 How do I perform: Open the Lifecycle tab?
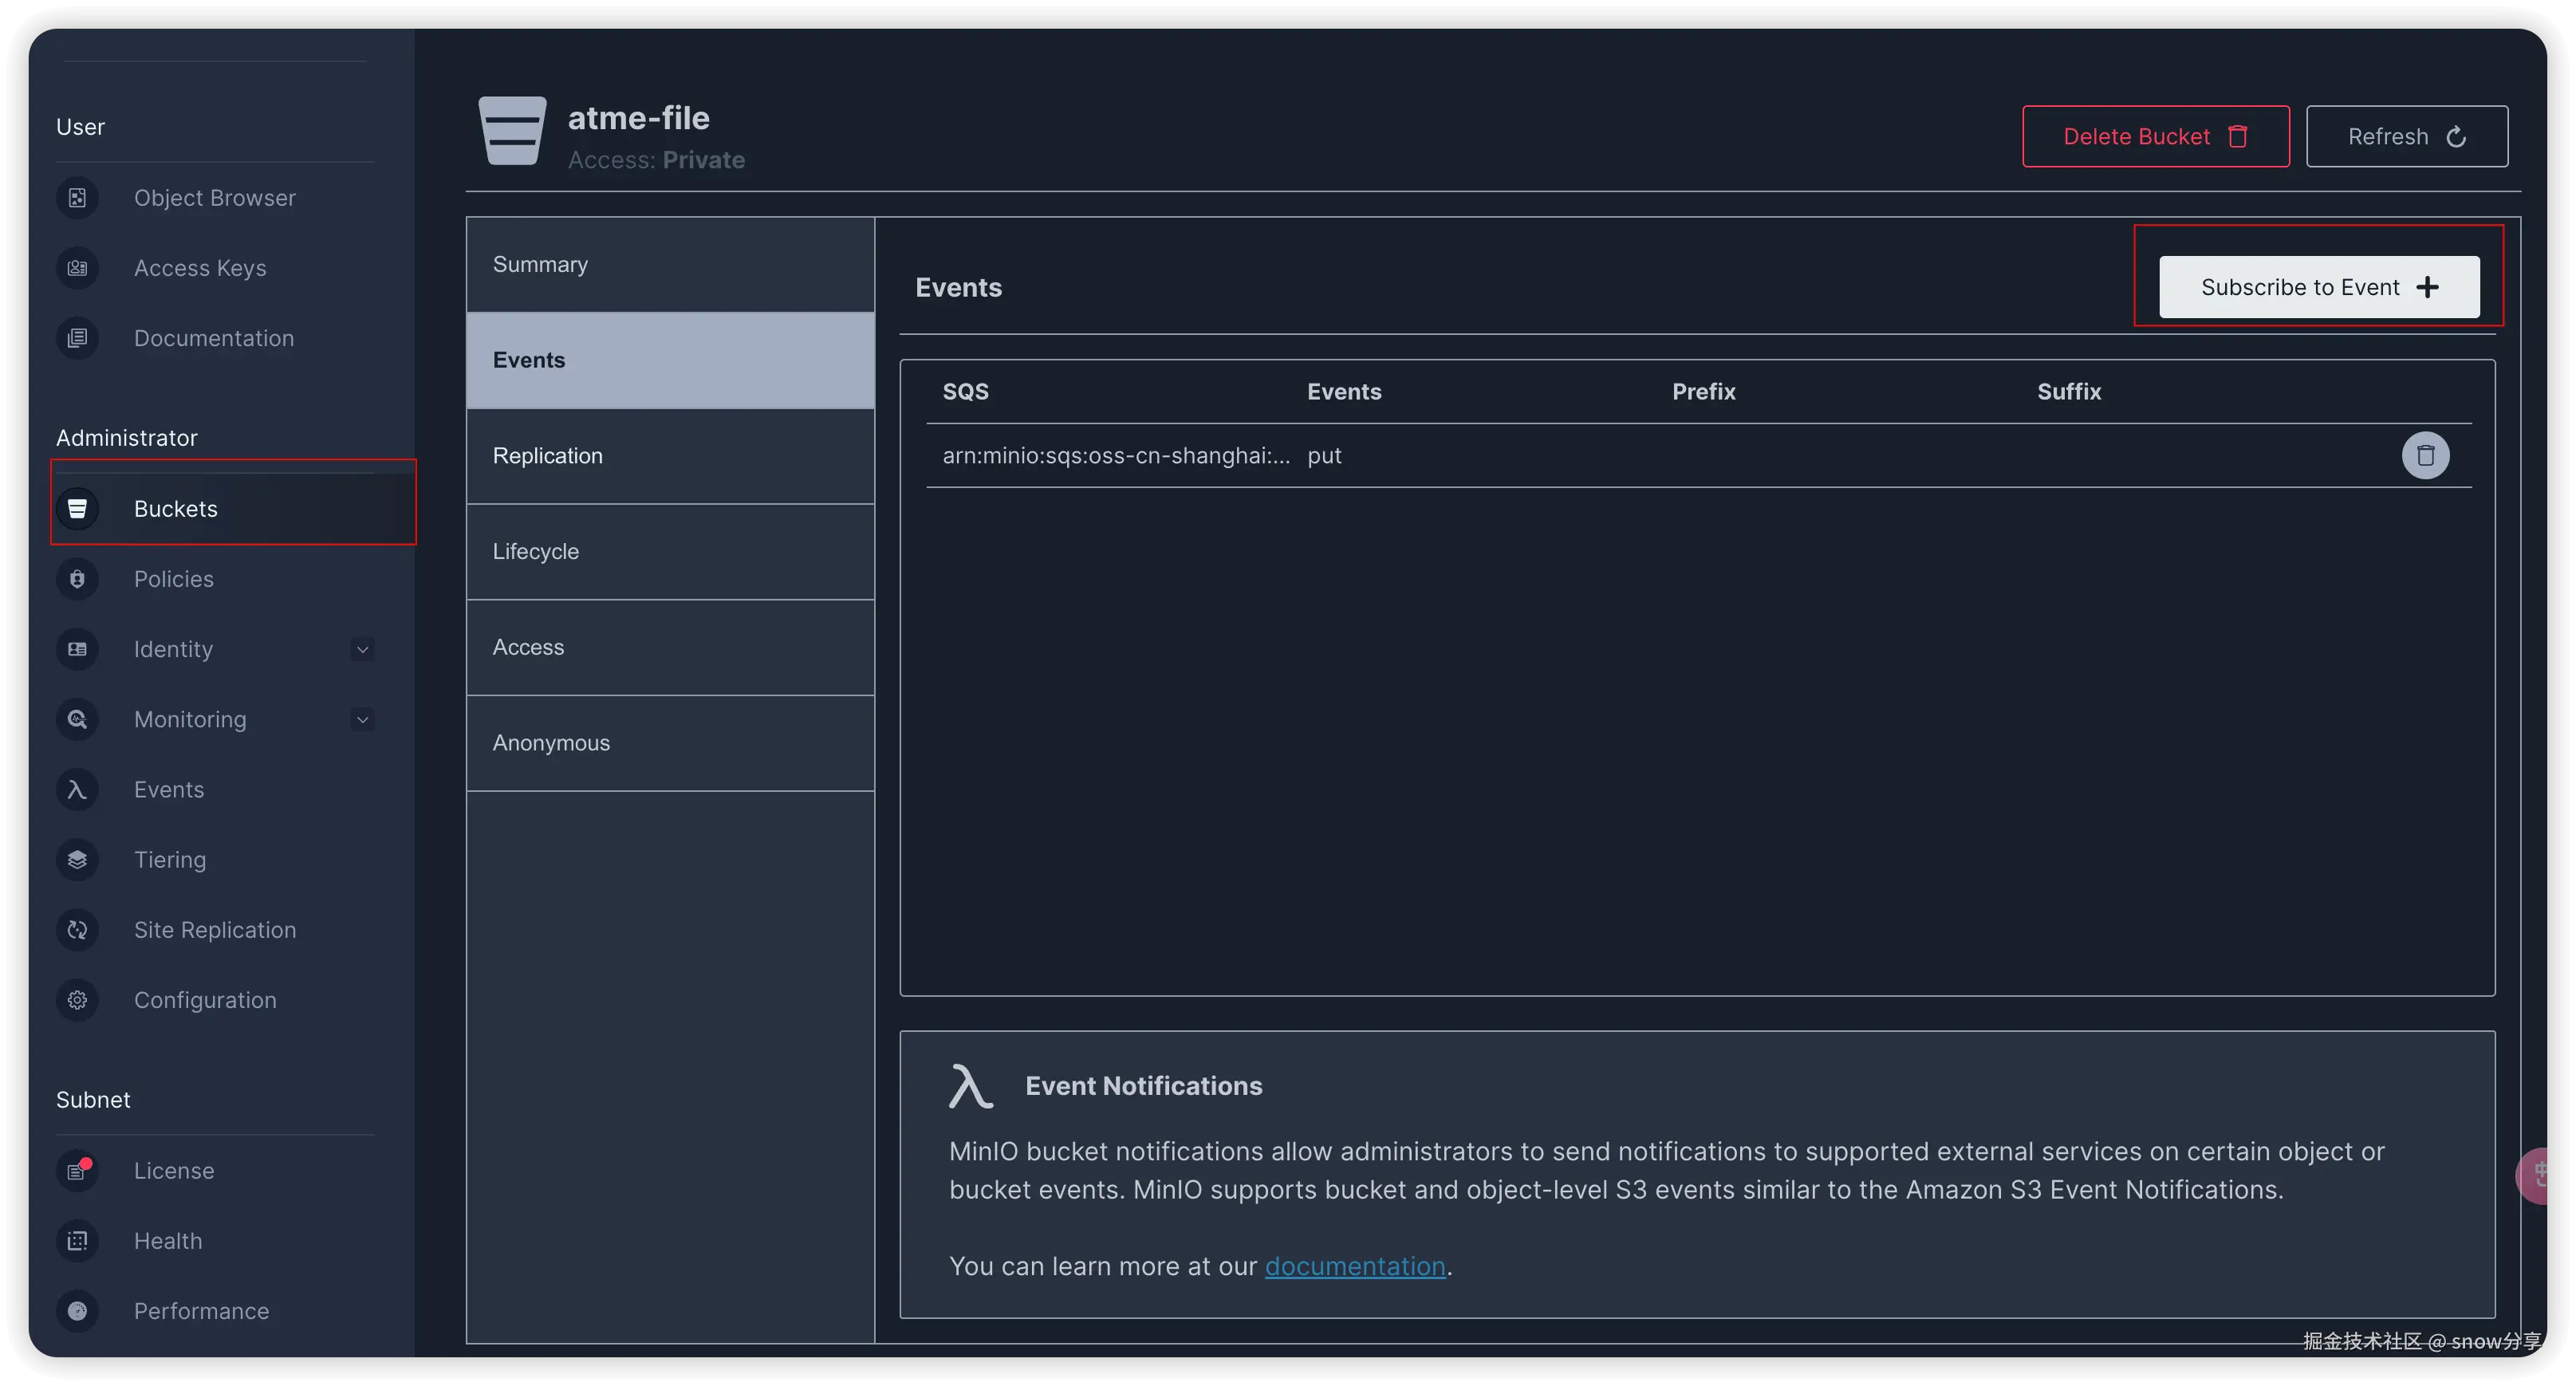point(670,552)
